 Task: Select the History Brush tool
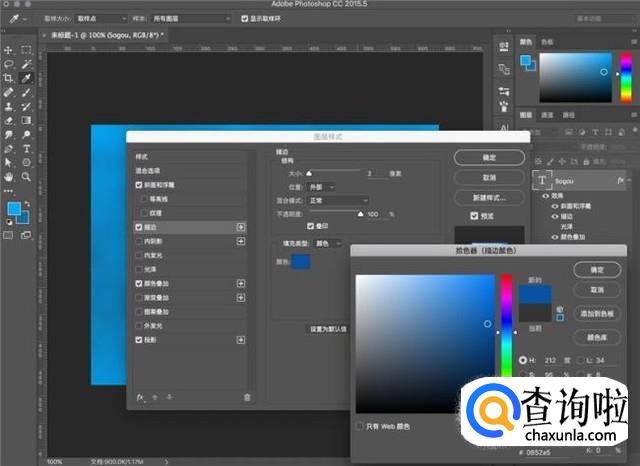(x=26, y=107)
